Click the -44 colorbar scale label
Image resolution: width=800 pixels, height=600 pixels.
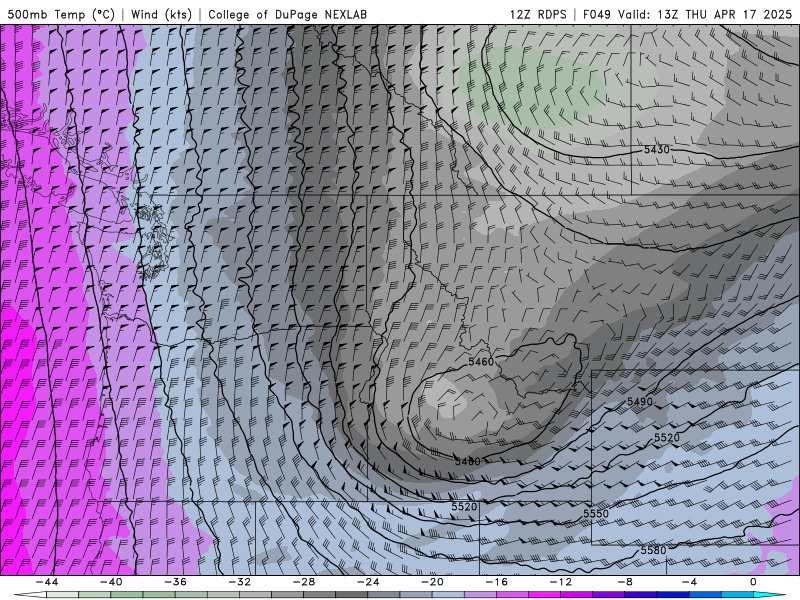pyautogui.click(x=47, y=582)
